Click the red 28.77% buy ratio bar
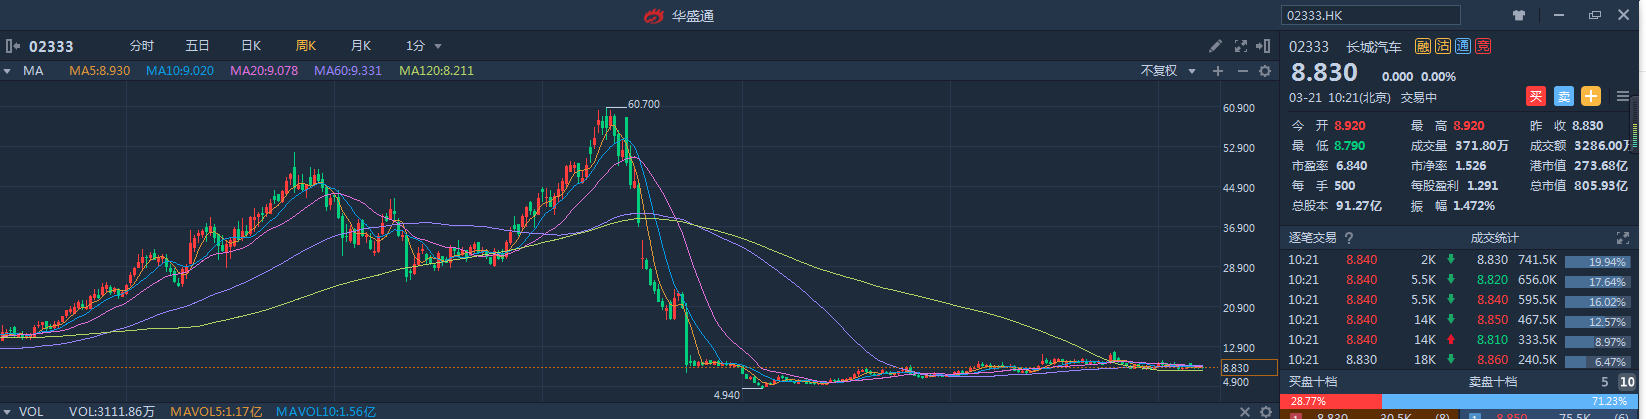Viewport: 1646px width, 419px height. coord(1331,402)
